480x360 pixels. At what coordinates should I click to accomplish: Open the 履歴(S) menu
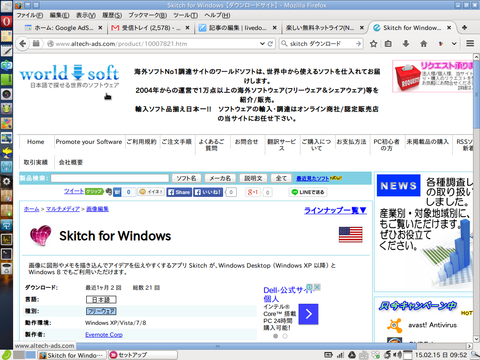click(112, 15)
